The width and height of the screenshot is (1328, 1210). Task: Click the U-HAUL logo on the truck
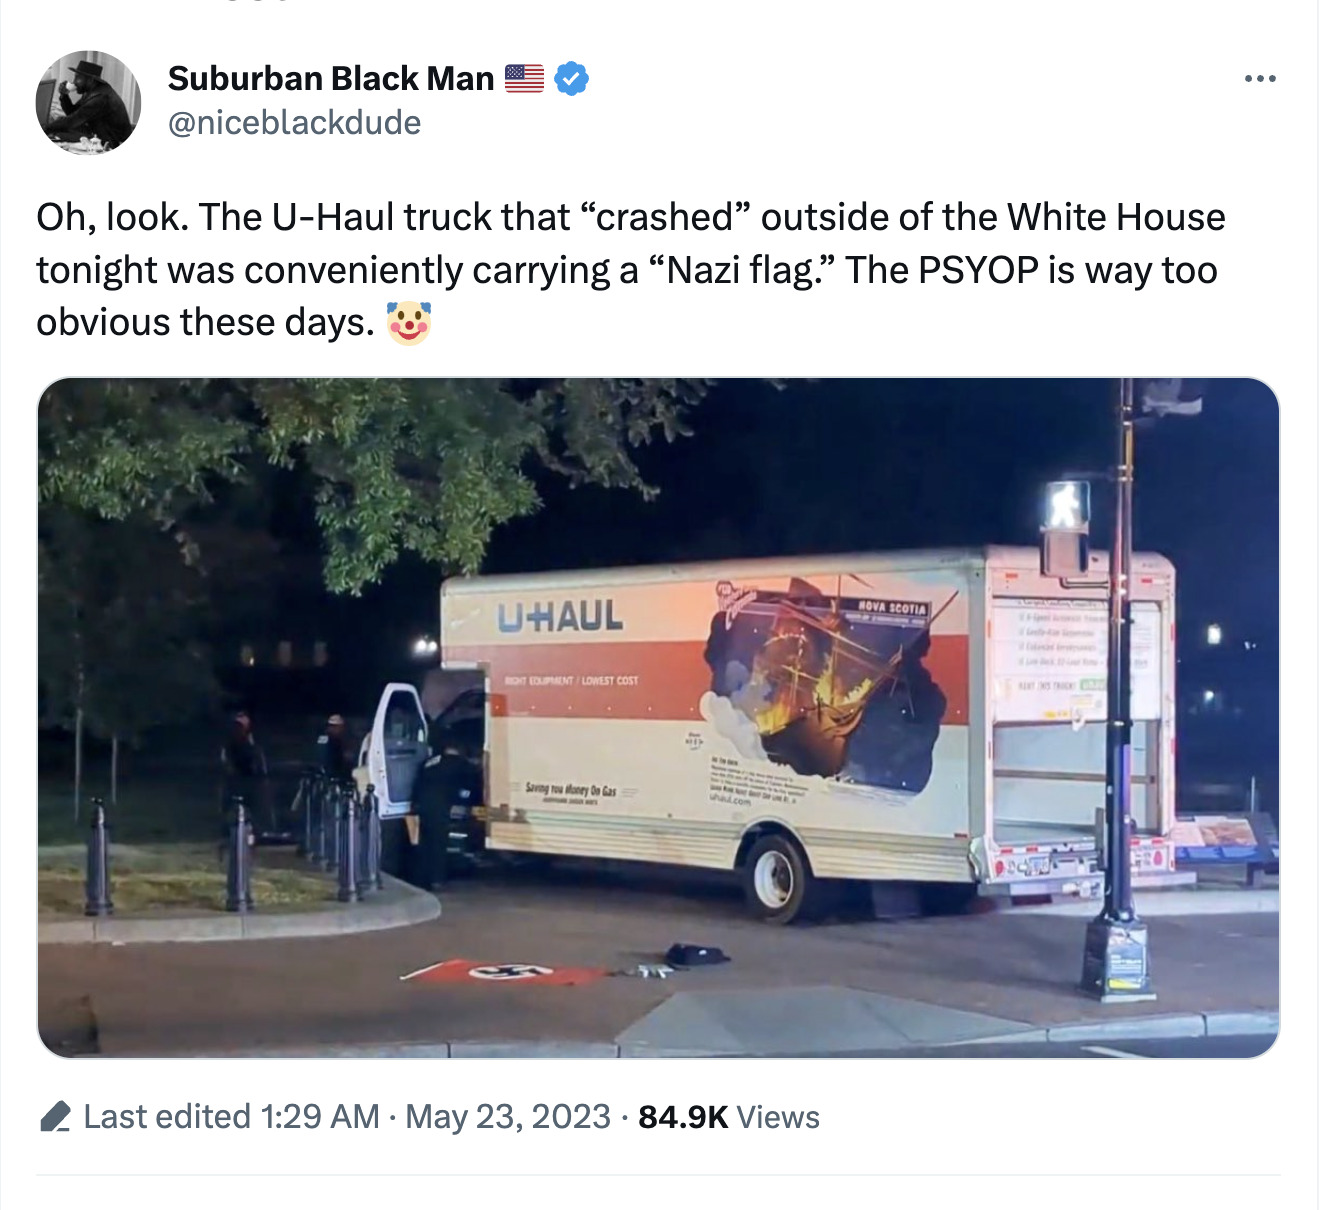(x=560, y=616)
